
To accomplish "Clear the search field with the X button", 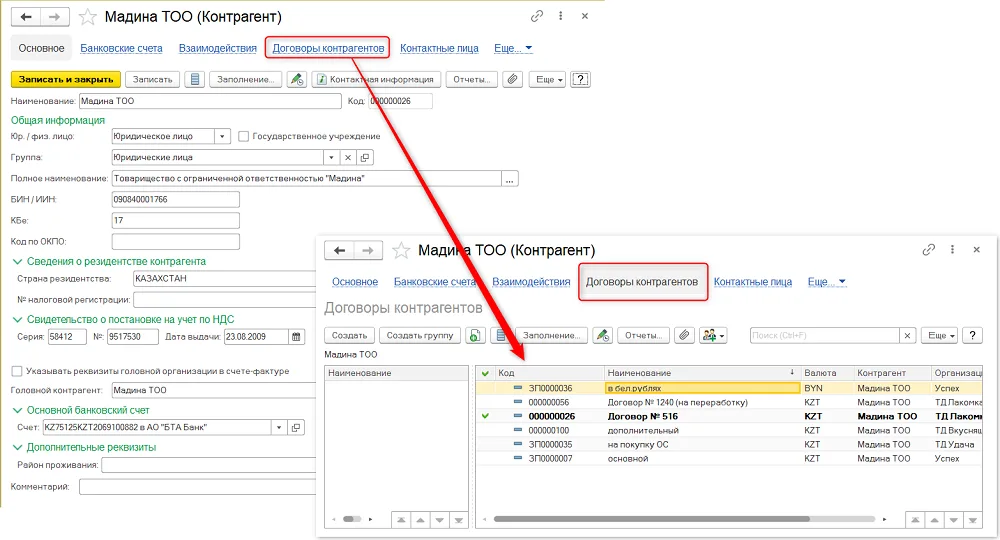I will tap(907, 335).
